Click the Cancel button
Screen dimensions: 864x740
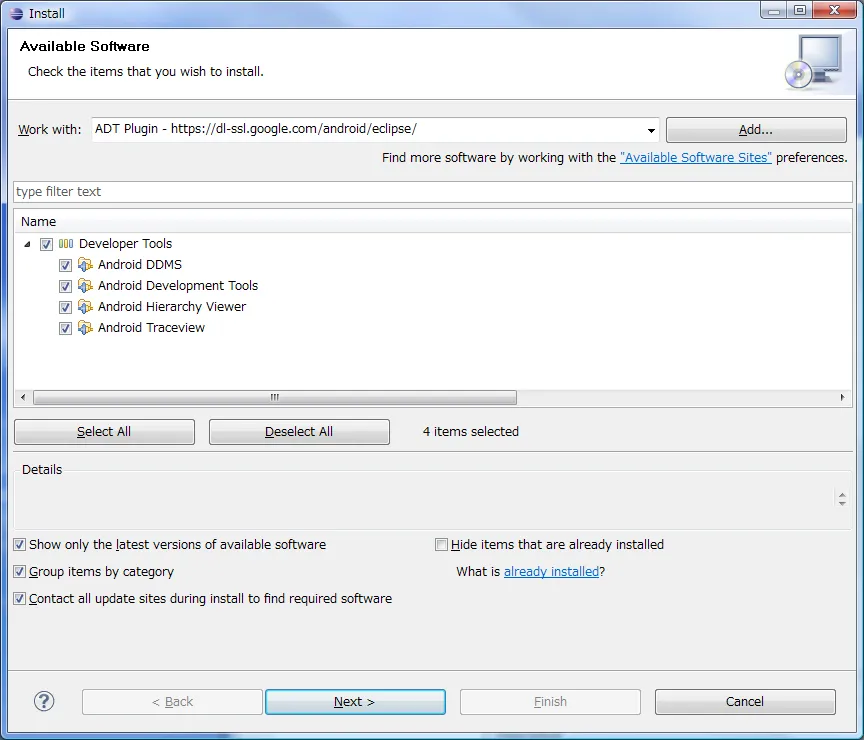[745, 702]
